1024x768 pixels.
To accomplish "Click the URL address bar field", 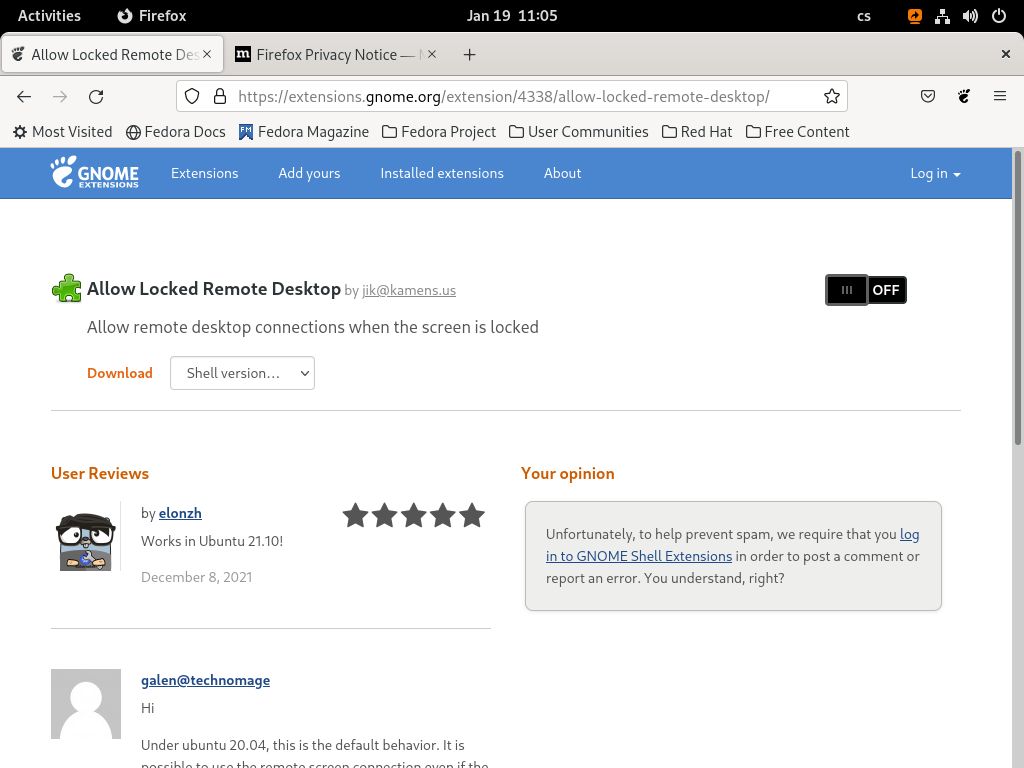I will pos(510,96).
